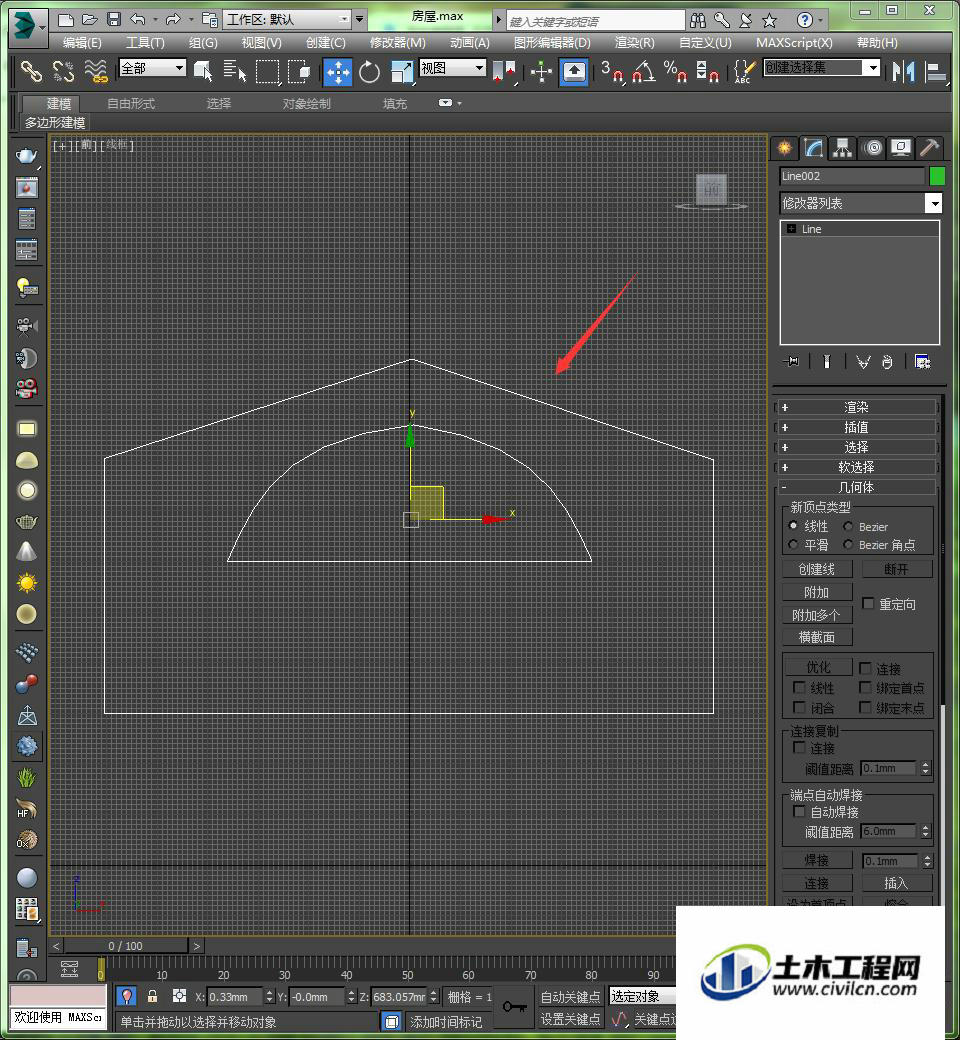Open the Display panel monitor icon tab
This screenshot has height=1040, width=960.
pyautogui.click(x=901, y=148)
